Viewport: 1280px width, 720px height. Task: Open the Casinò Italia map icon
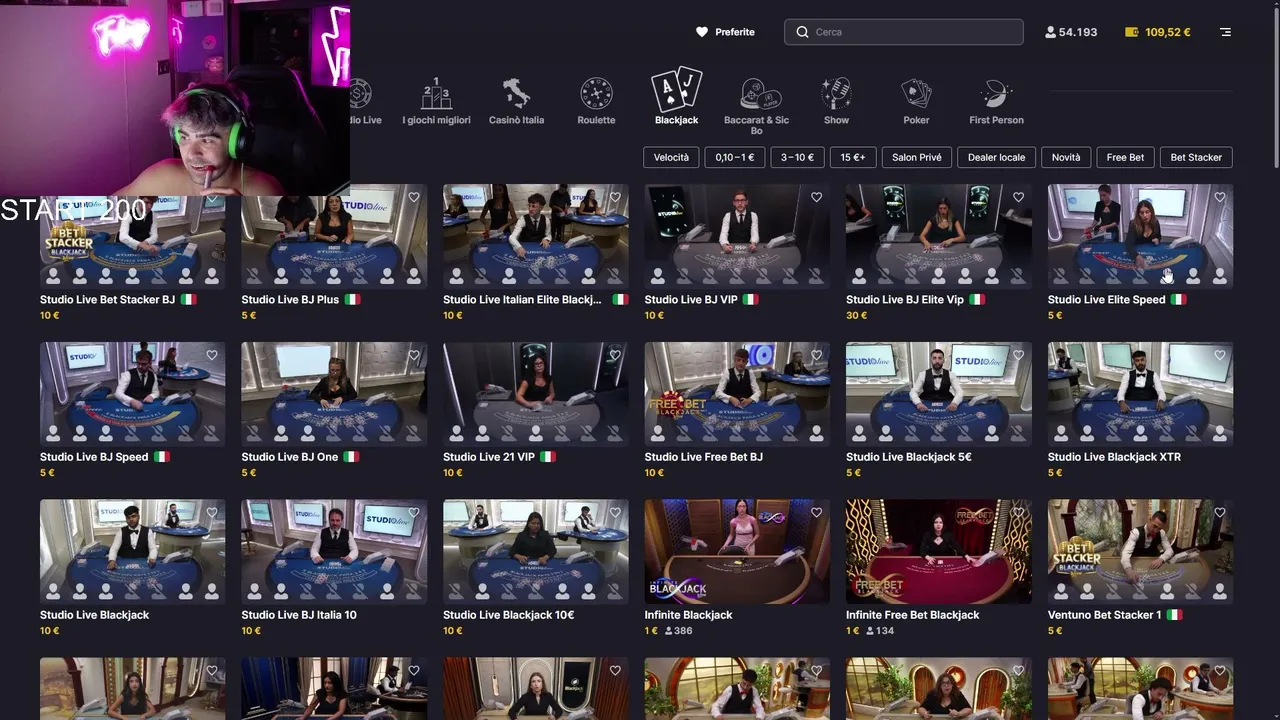[x=516, y=94]
